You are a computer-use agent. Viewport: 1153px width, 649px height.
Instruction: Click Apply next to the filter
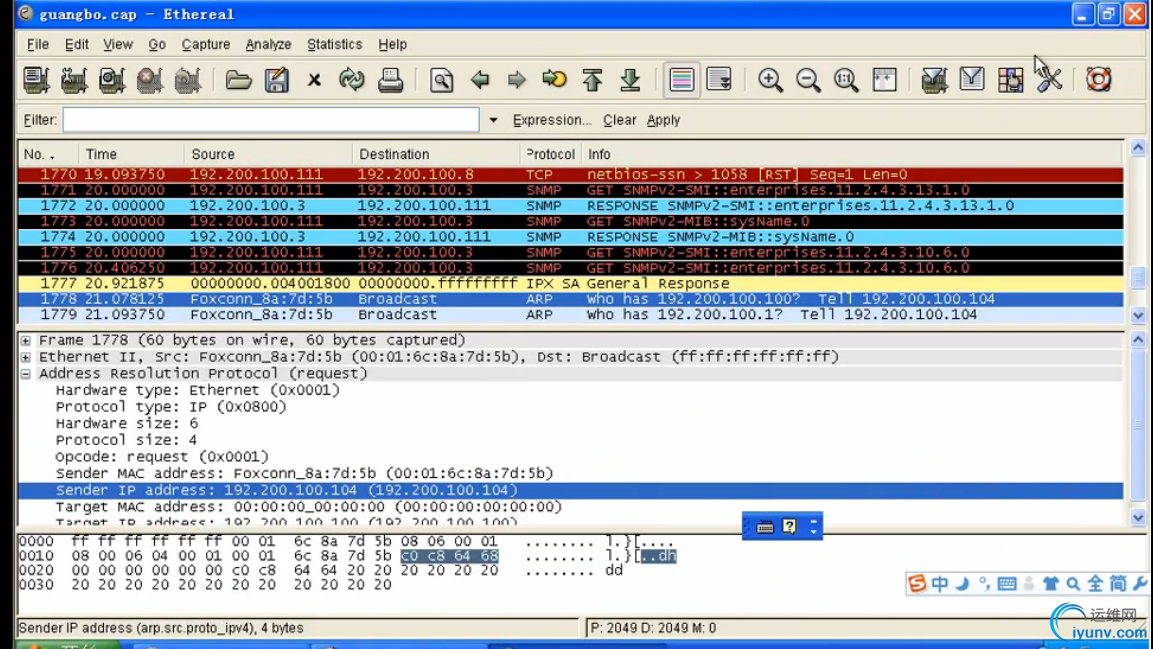coord(663,120)
